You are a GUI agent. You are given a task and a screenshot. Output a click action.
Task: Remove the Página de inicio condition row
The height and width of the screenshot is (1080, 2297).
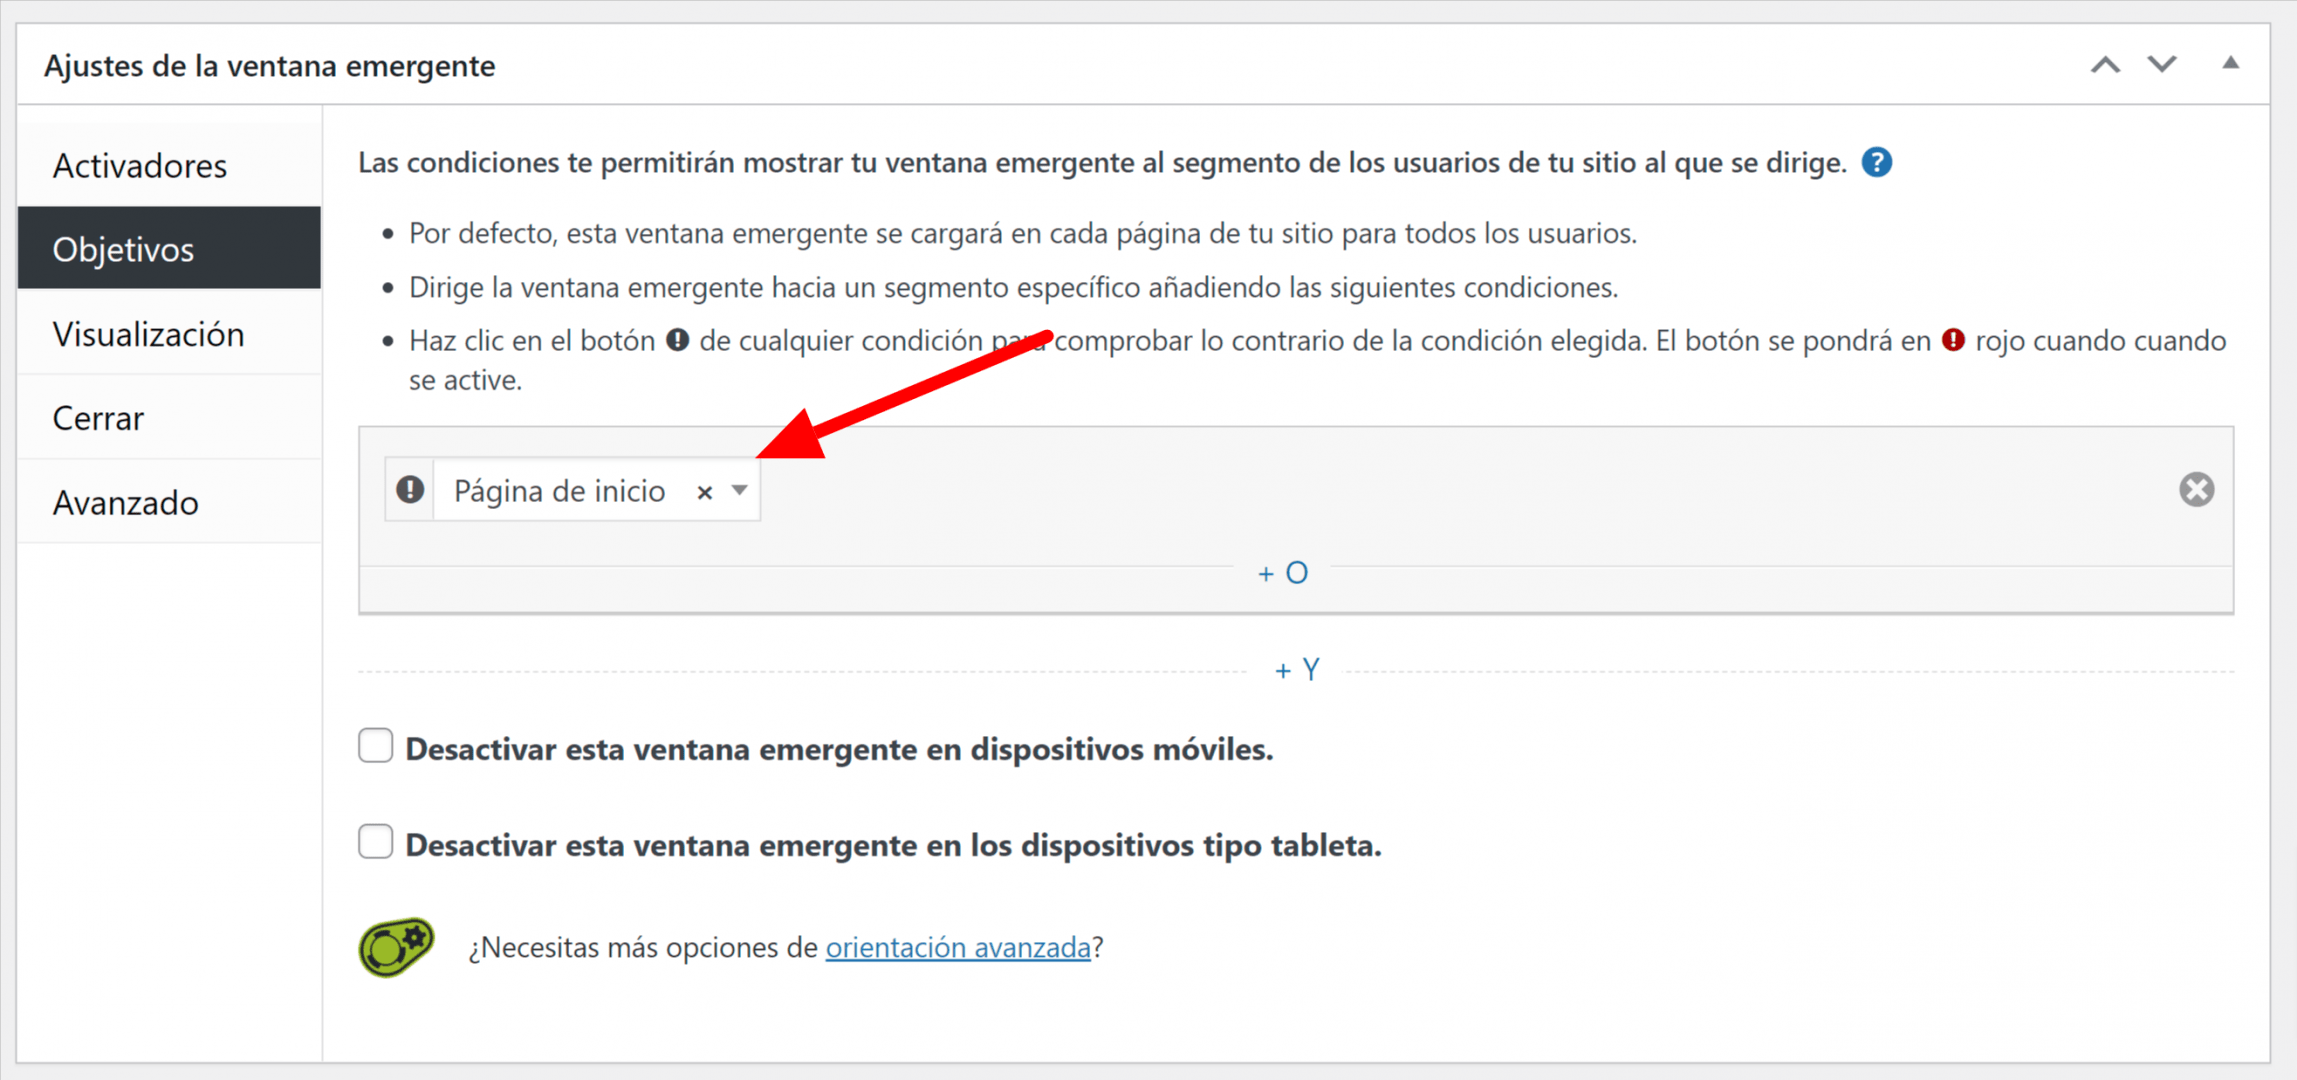(x=2196, y=489)
